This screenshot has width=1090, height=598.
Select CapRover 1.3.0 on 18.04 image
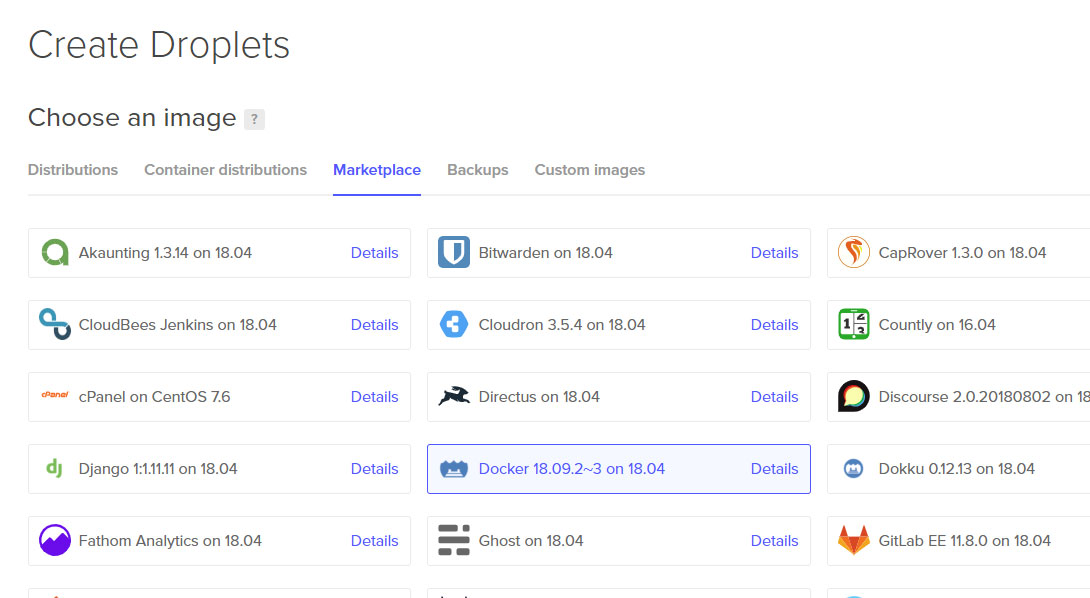click(x=959, y=253)
